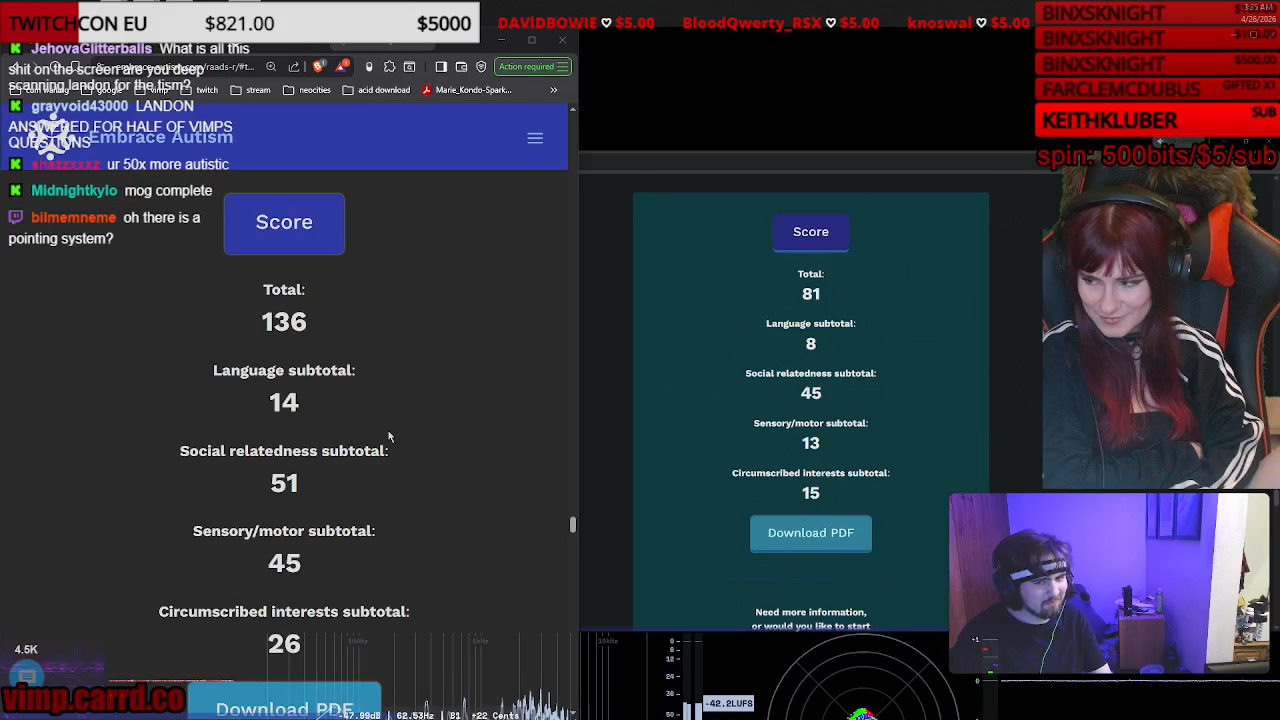Click Download PDF below the 136 score

284,702
